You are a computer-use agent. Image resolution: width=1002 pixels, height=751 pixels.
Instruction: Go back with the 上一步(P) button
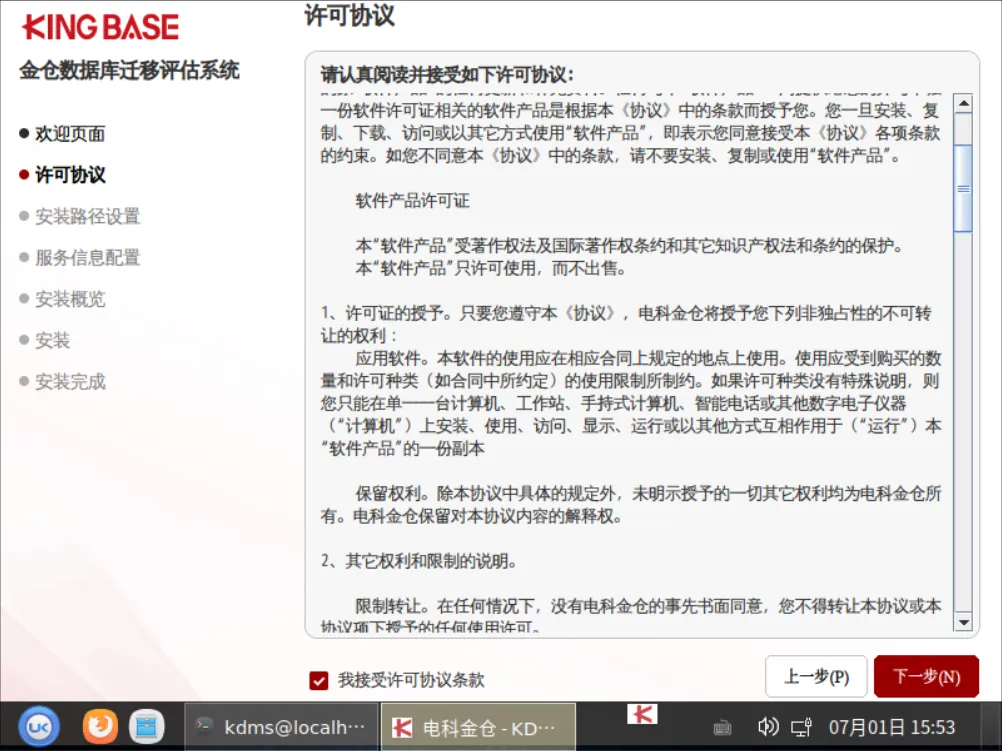[x=816, y=676]
